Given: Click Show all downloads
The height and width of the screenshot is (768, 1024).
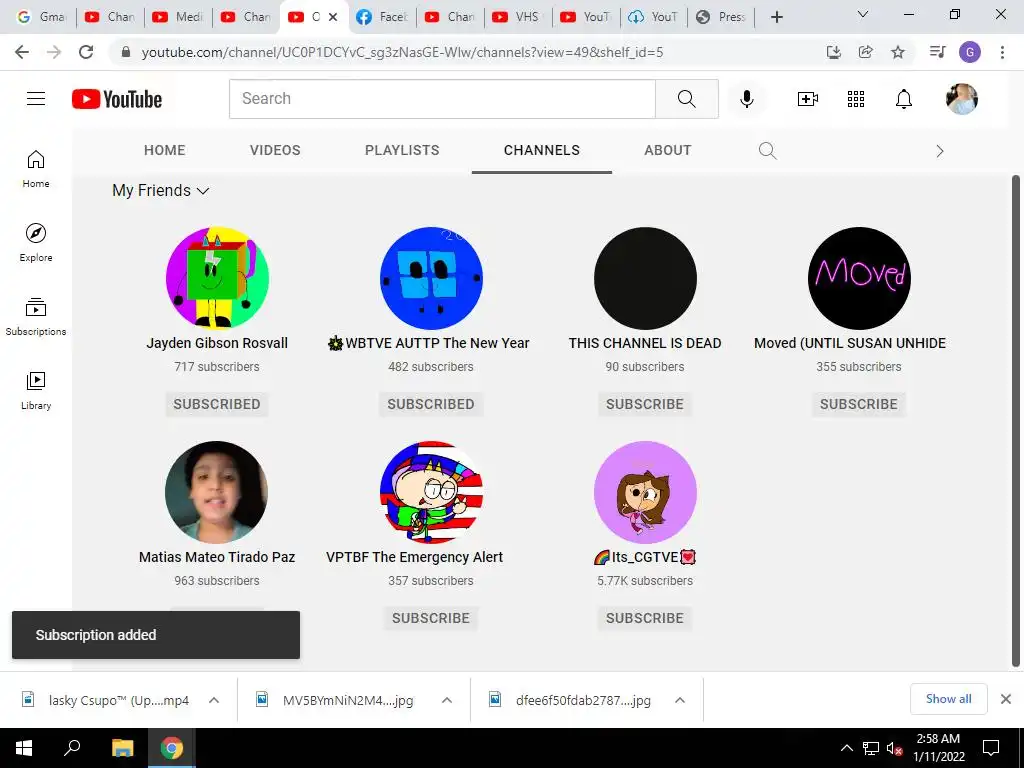Looking at the screenshot, I should click(948, 699).
